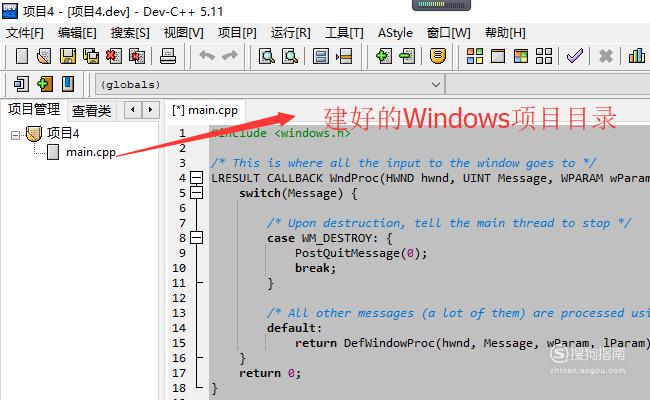
Task: Switch to the 项目管理 tab
Action: pyautogui.click(x=34, y=109)
